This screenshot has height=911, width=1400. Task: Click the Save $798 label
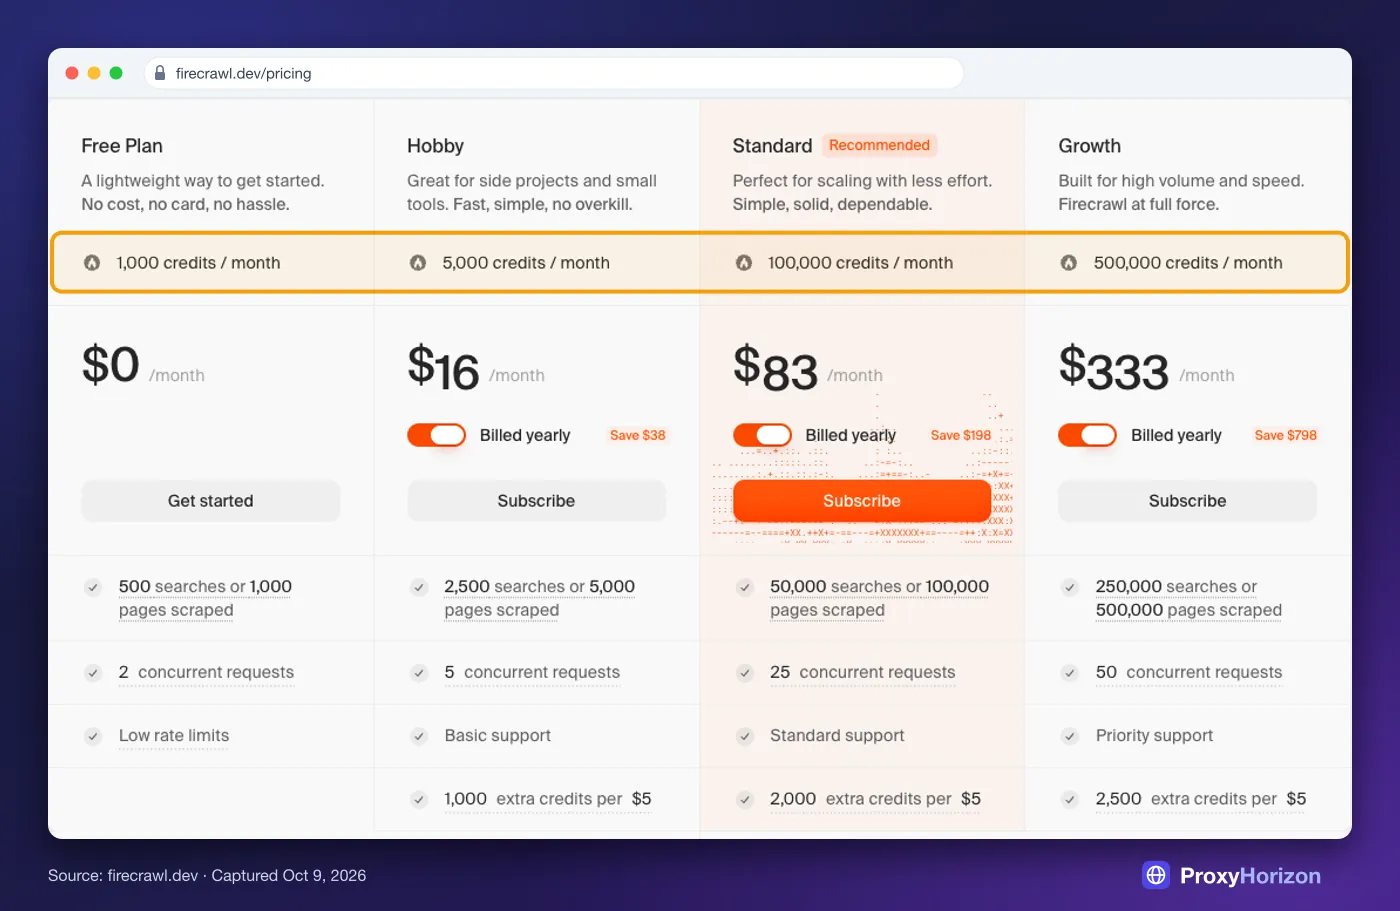(x=1286, y=435)
